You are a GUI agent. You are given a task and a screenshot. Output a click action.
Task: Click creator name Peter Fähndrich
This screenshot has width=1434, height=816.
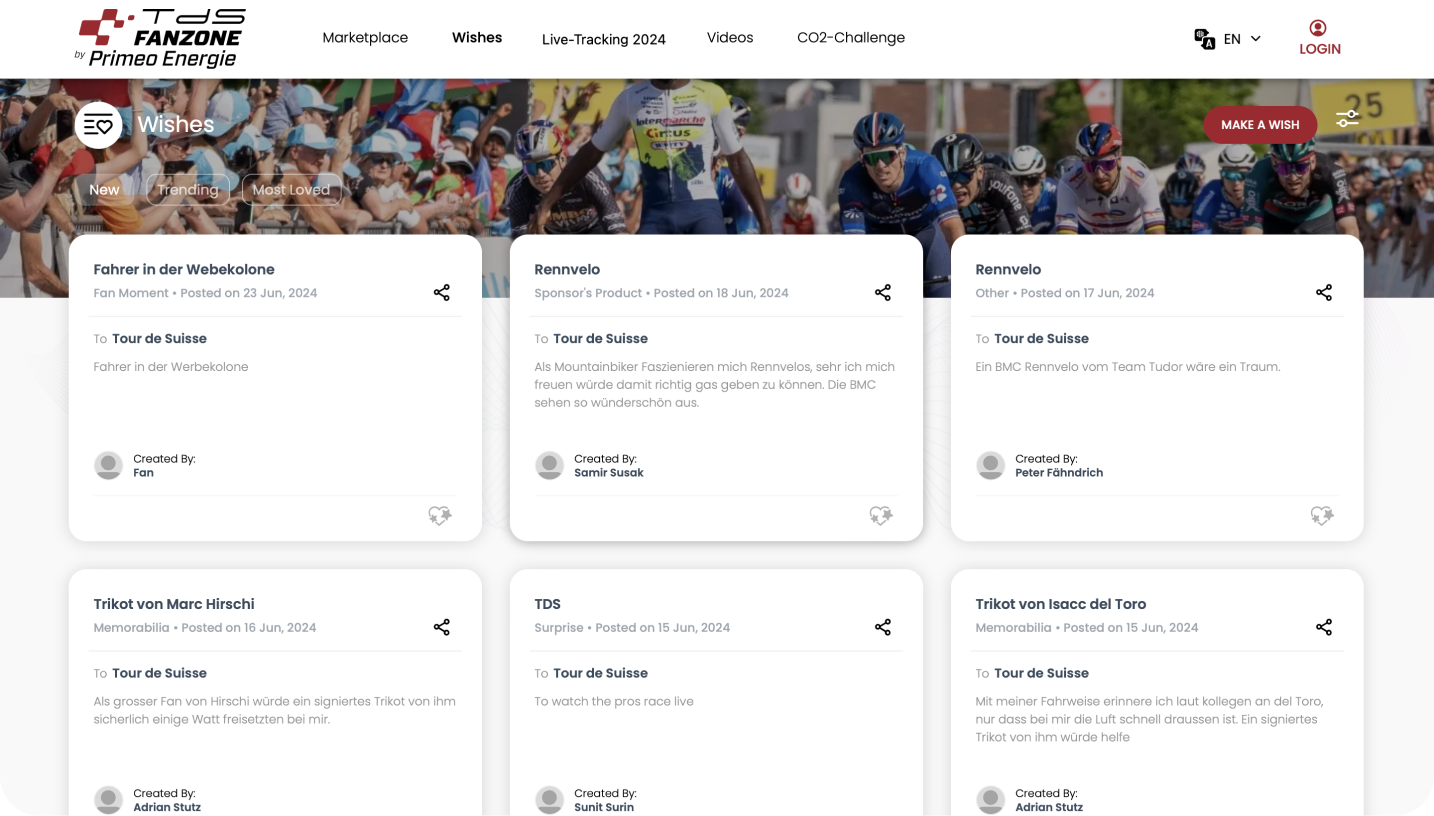[x=1059, y=473]
